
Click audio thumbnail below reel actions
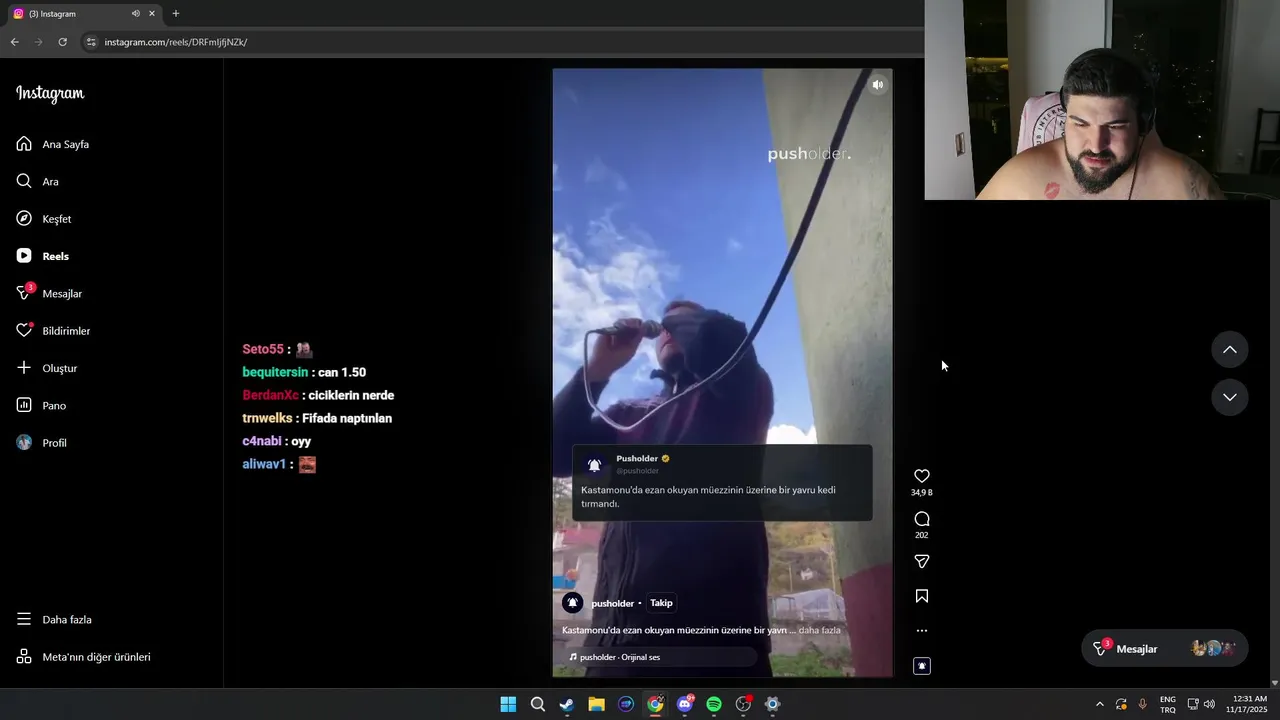[922, 666]
